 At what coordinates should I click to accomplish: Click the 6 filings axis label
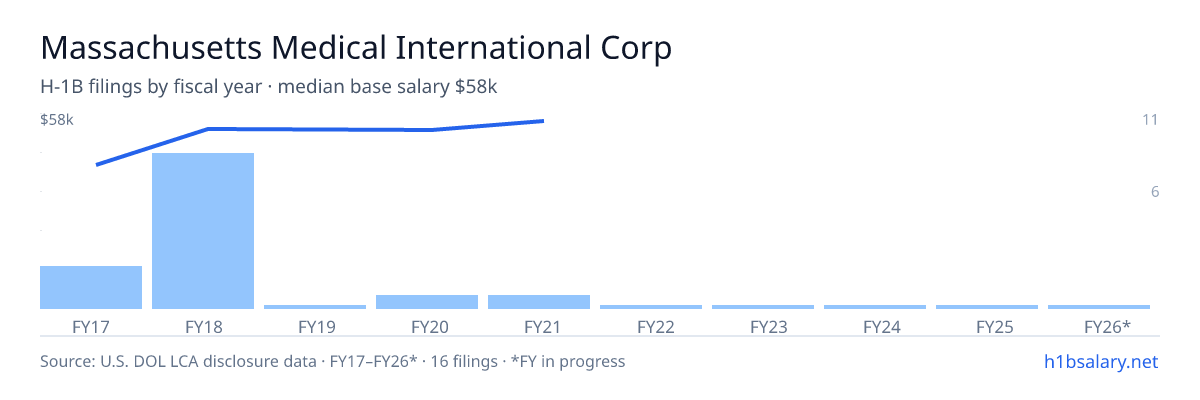[1154, 192]
